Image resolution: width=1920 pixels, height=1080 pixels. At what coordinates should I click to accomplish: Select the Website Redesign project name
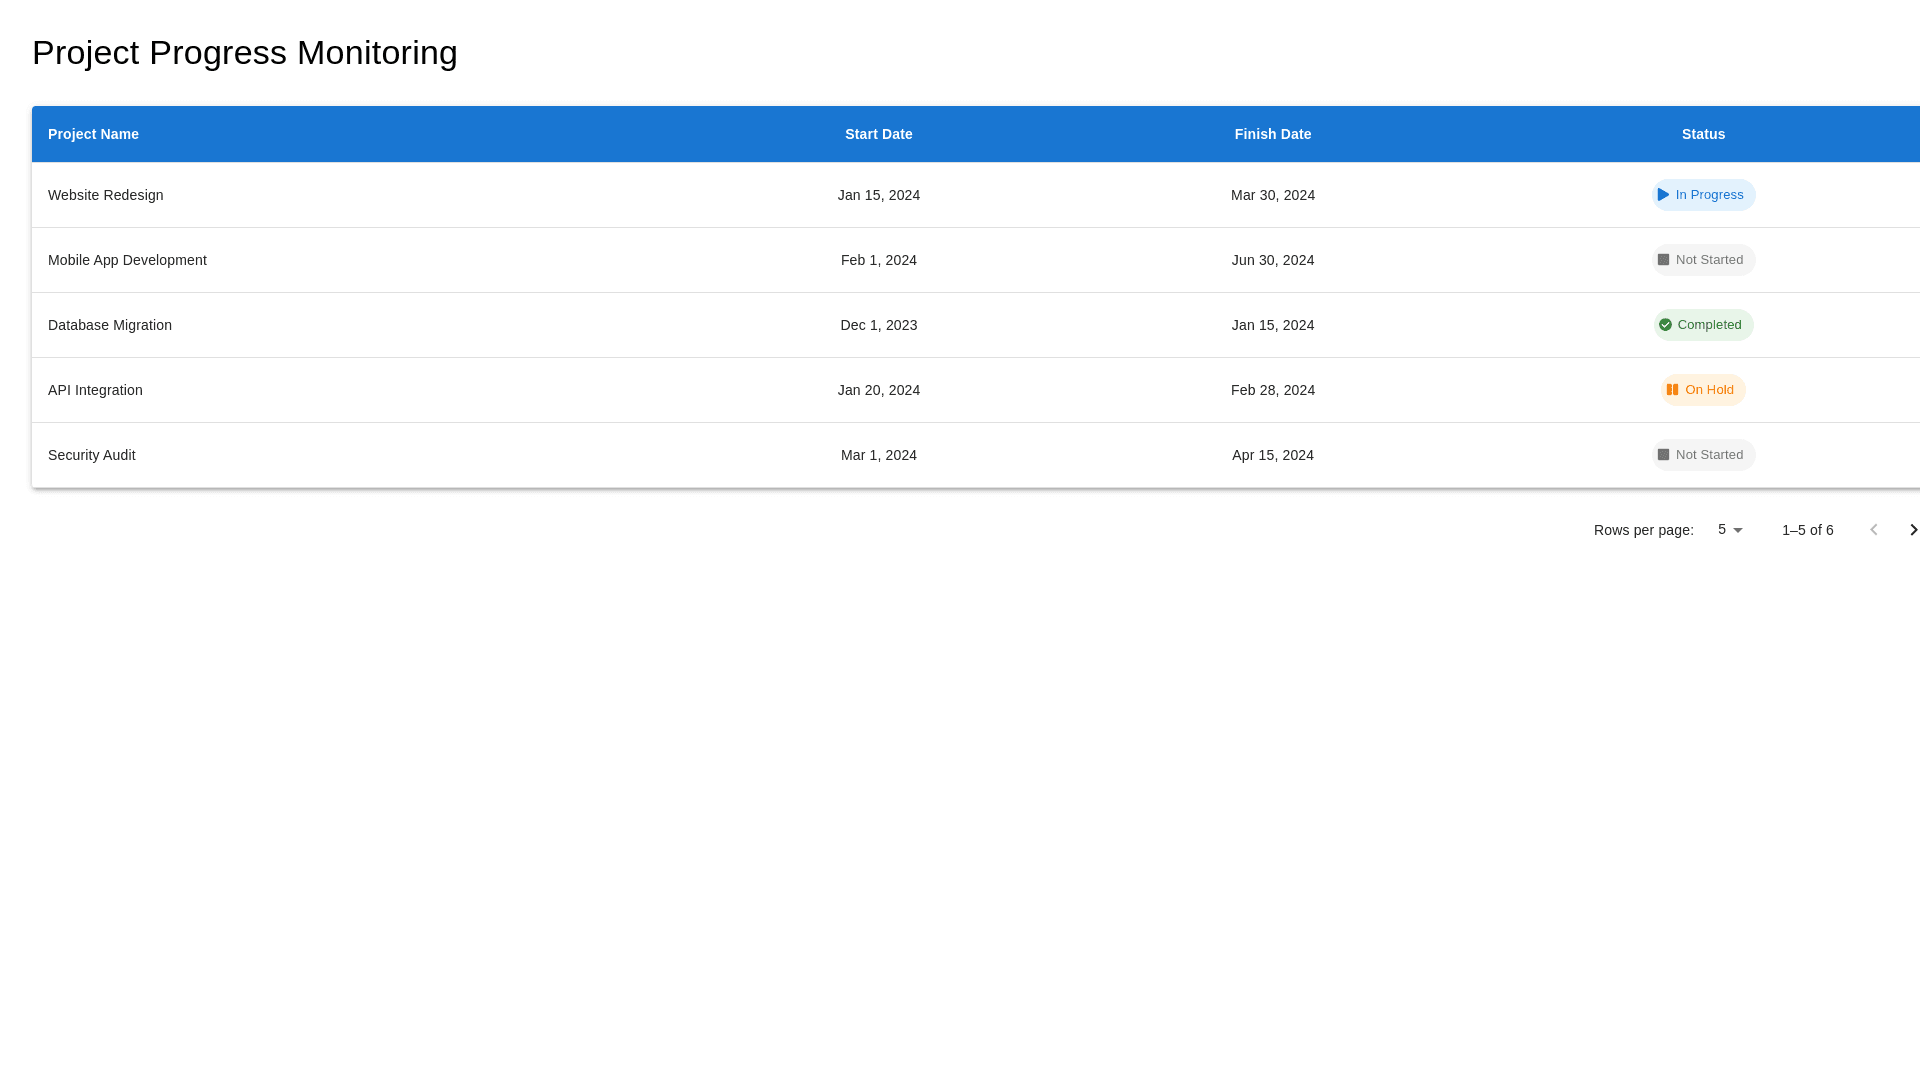(x=105, y=195)
